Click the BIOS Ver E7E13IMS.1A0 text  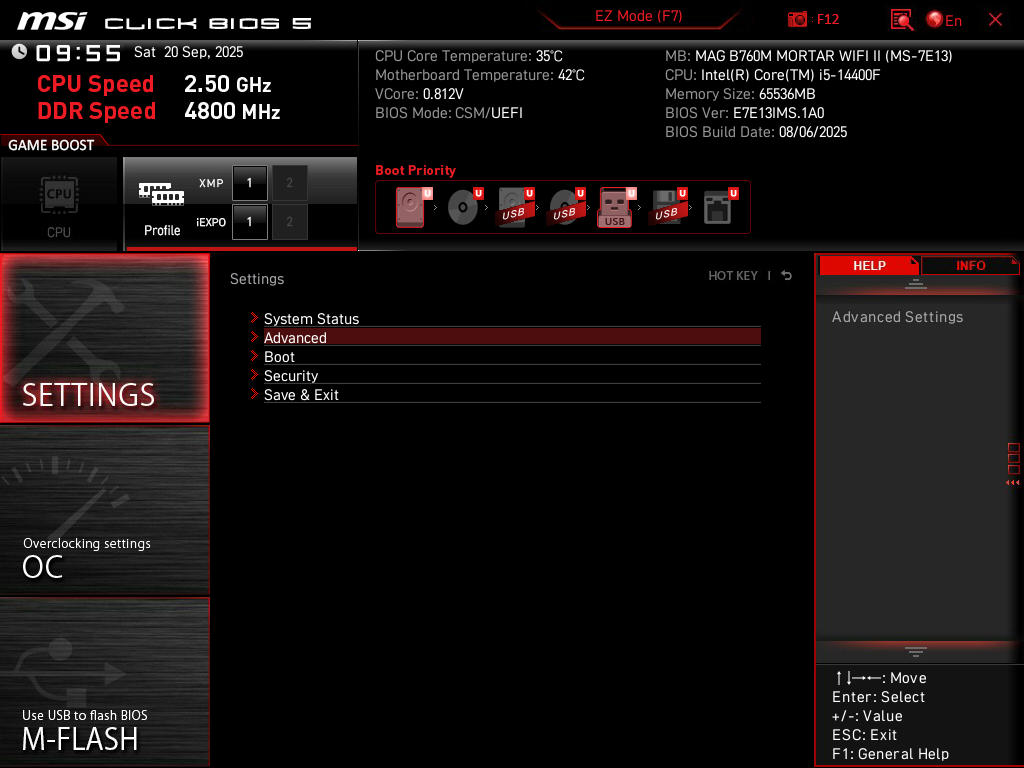pos(744,113)
